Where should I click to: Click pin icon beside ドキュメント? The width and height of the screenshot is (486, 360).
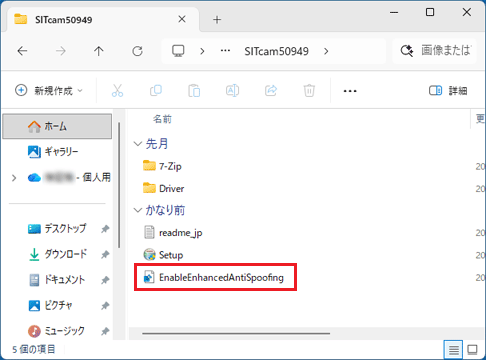click(x=105, y=280)
